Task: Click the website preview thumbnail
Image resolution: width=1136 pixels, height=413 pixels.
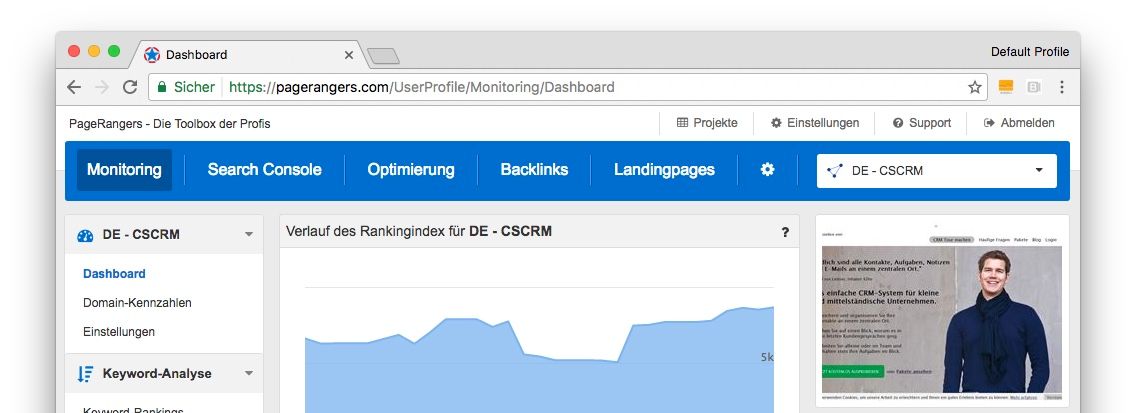Action: (x=942, y=312)
